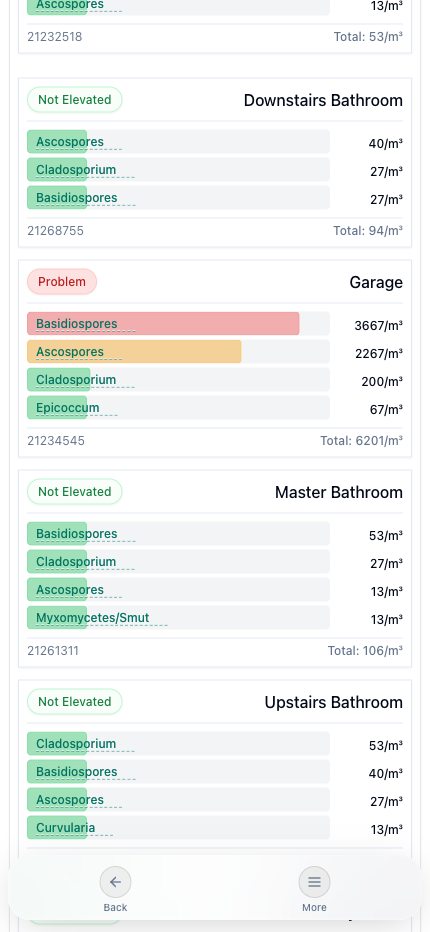Click the 2267/m³ Ascospores count
430x932 pixels.
coord(378,354)
